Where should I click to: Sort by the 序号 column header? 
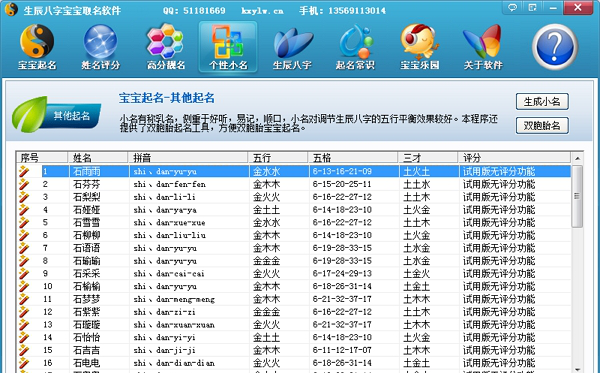point(42,157)
